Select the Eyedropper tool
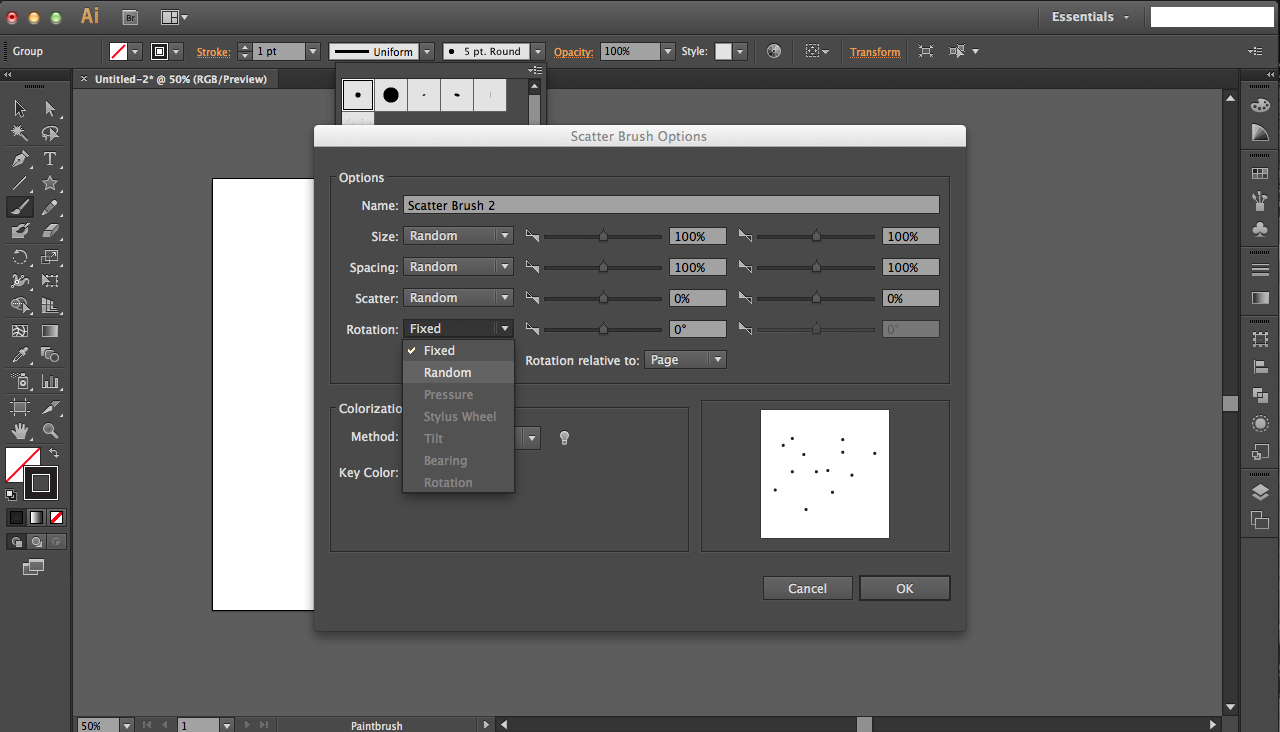The width and height of the screenshot is (1280, 732). pos(20,355)
